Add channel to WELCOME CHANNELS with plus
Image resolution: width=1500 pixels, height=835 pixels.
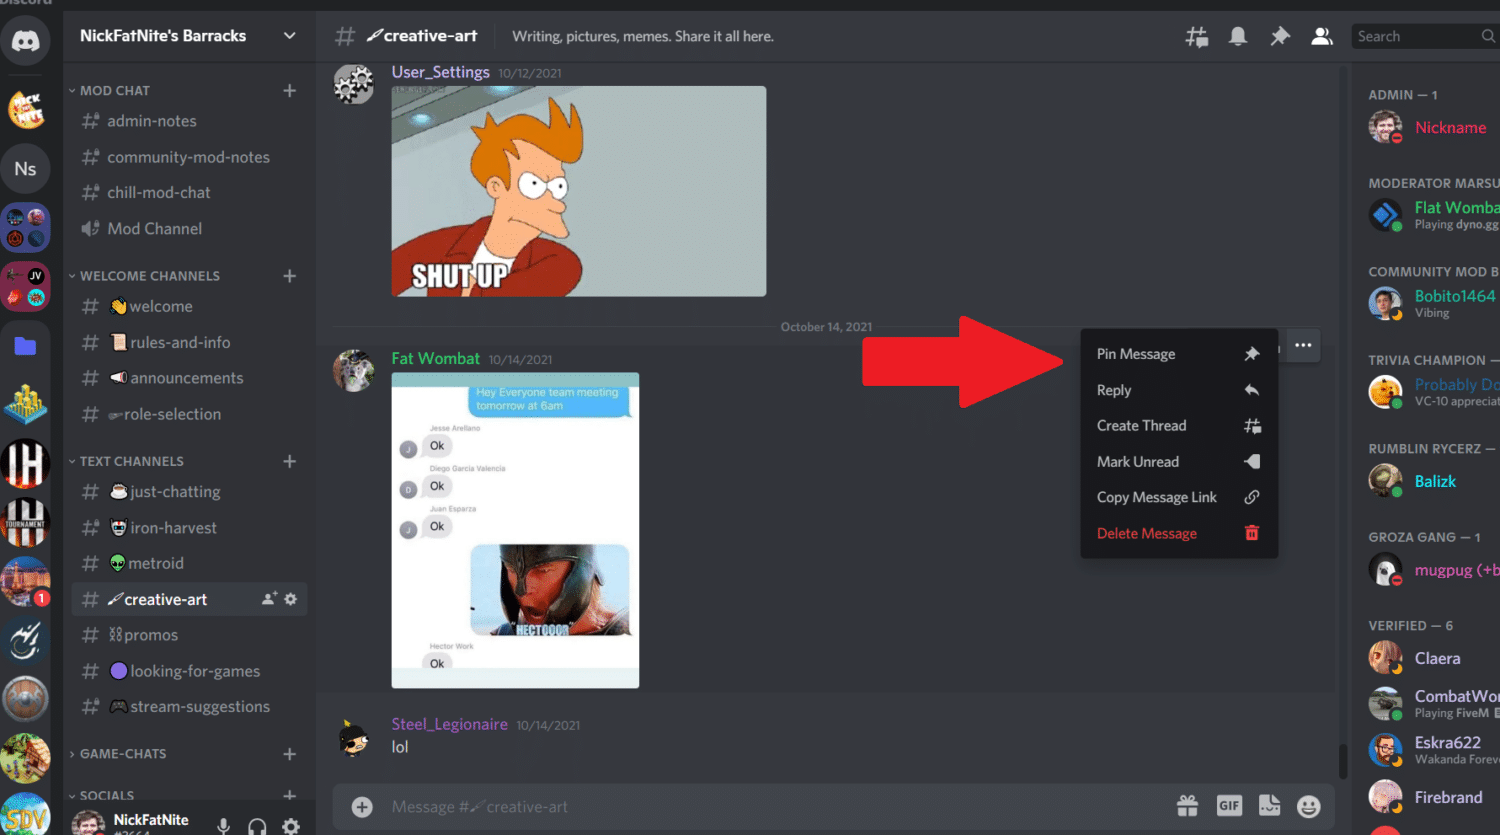point(289,276)
